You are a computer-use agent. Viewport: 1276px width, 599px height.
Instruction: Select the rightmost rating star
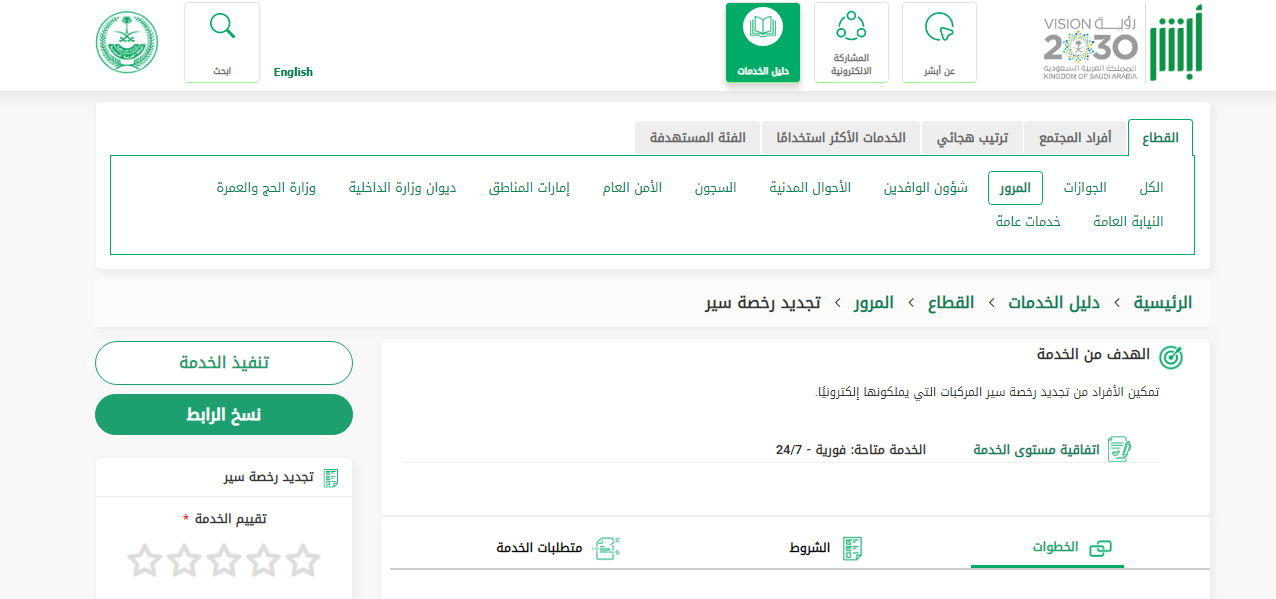click(x=303, y=561)
